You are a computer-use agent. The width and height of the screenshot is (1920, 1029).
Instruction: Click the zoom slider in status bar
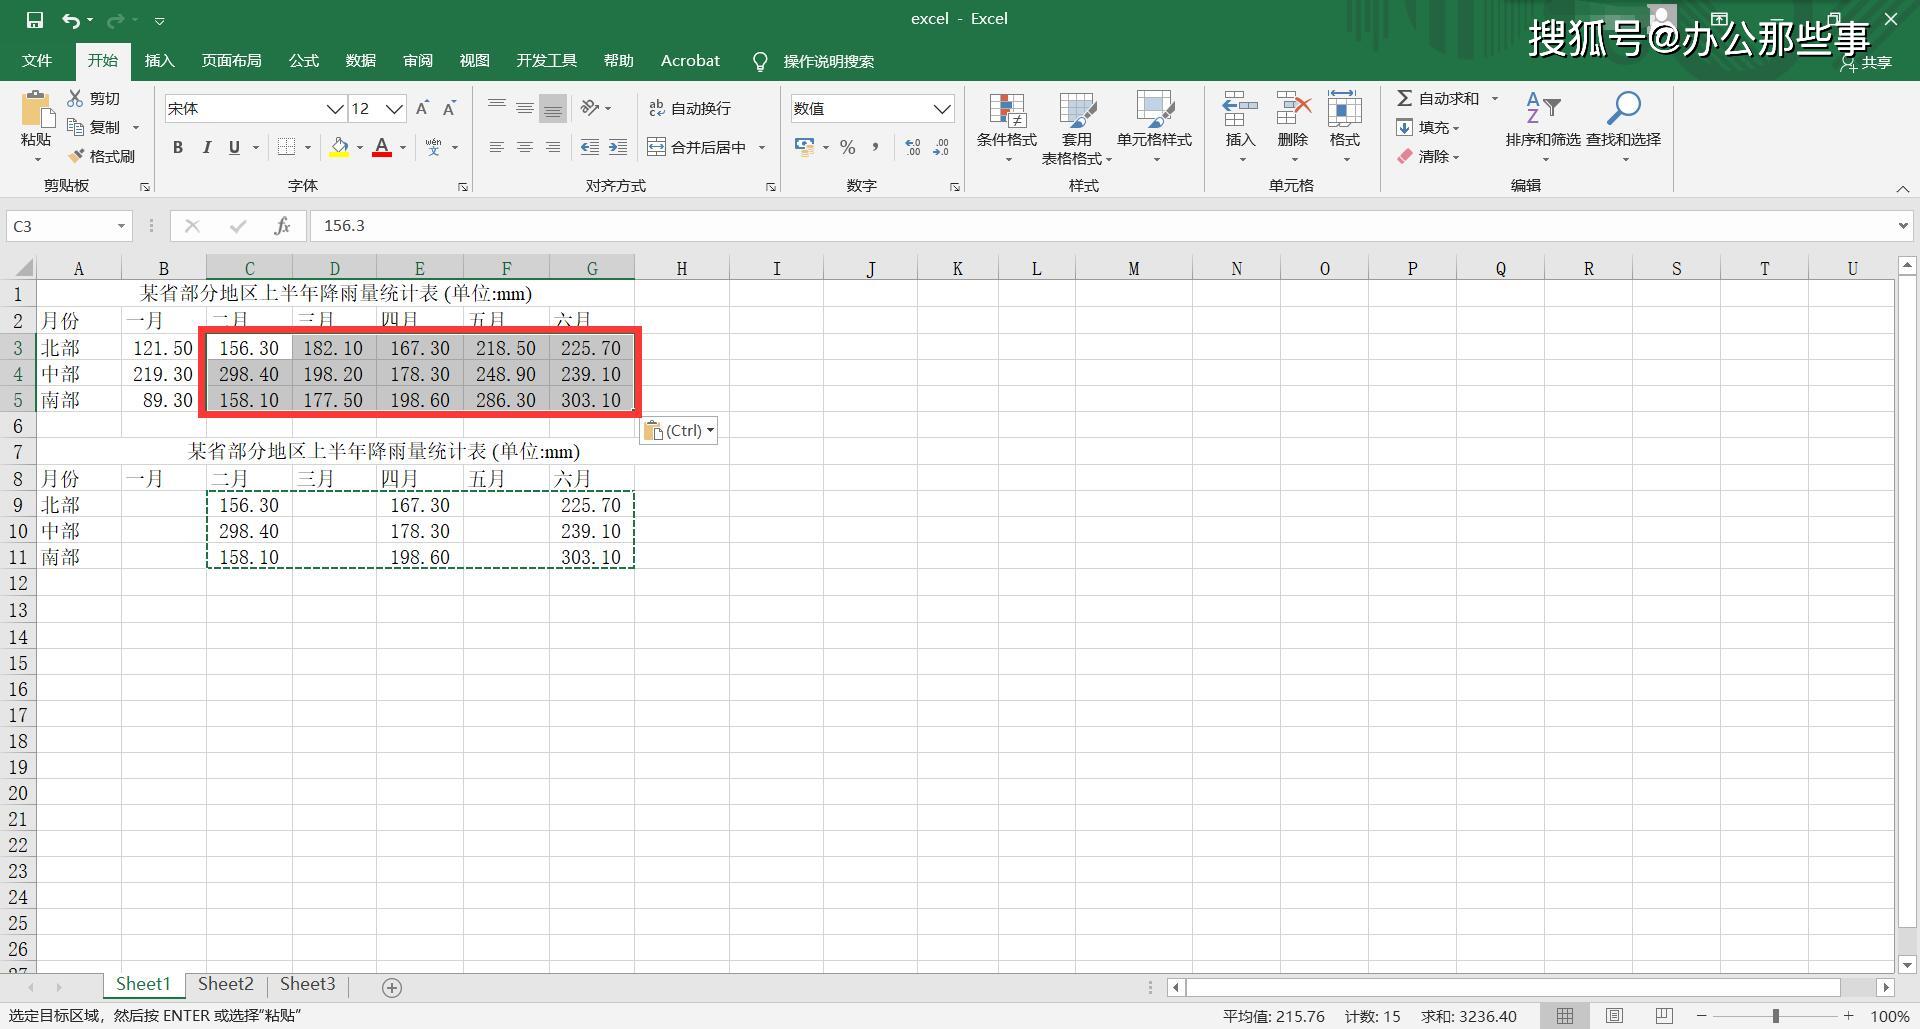(x=1776, y=1016)
